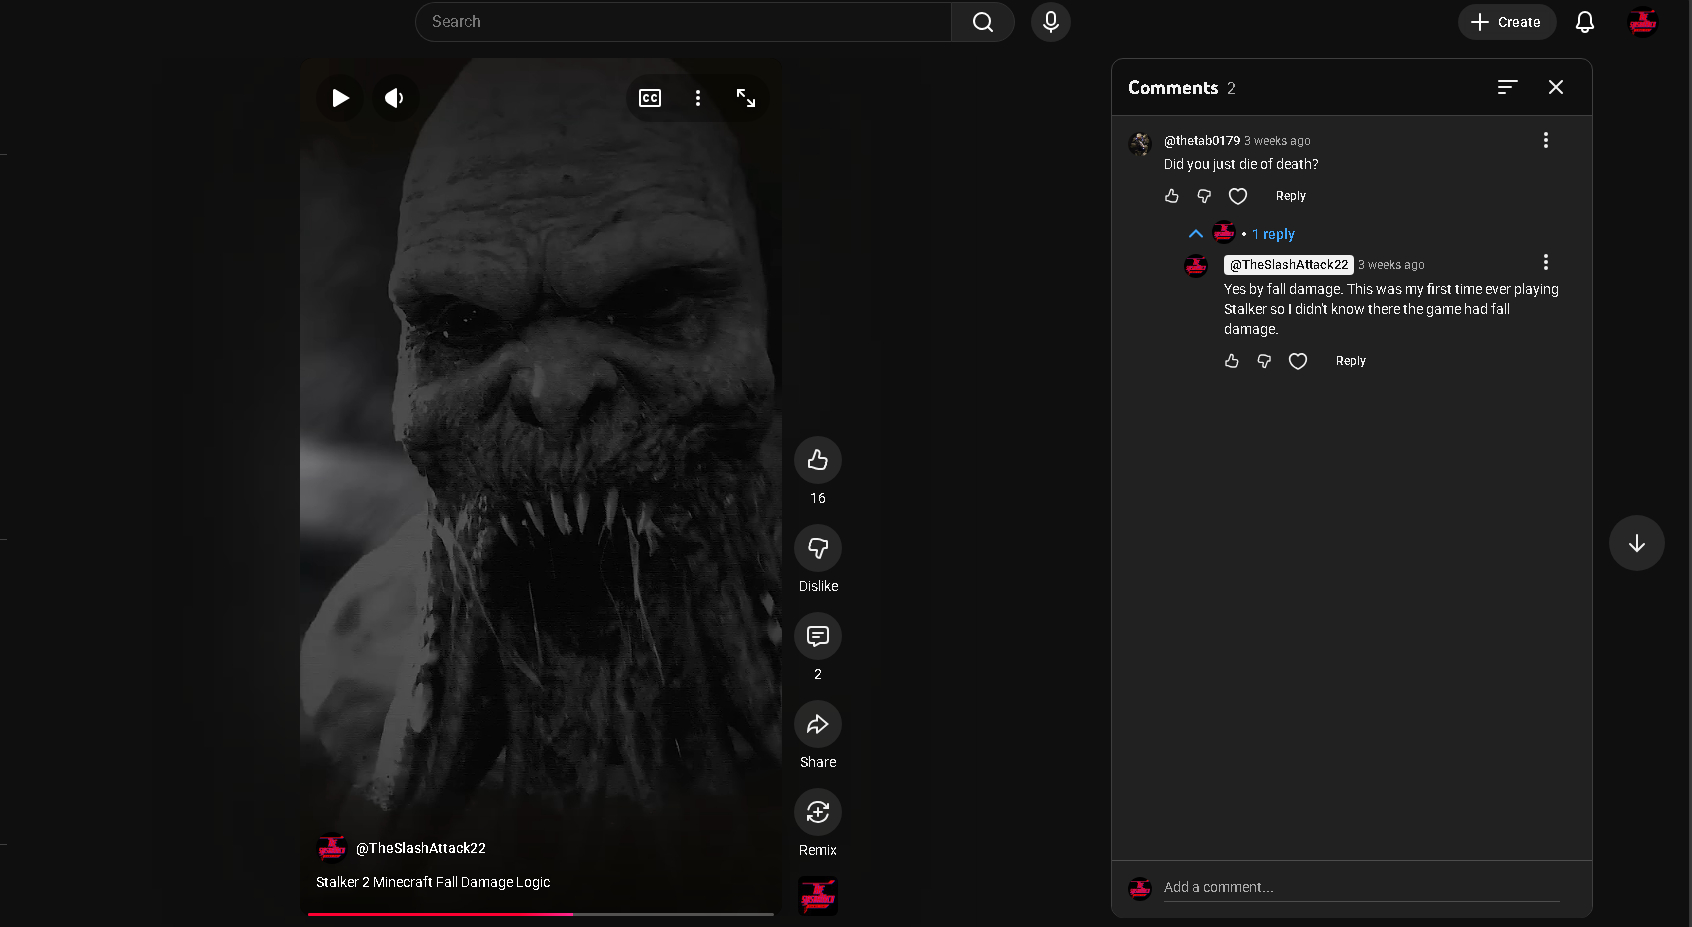Remix this Short
Screen dimensions: 1692x927
(x=818, y=812)
